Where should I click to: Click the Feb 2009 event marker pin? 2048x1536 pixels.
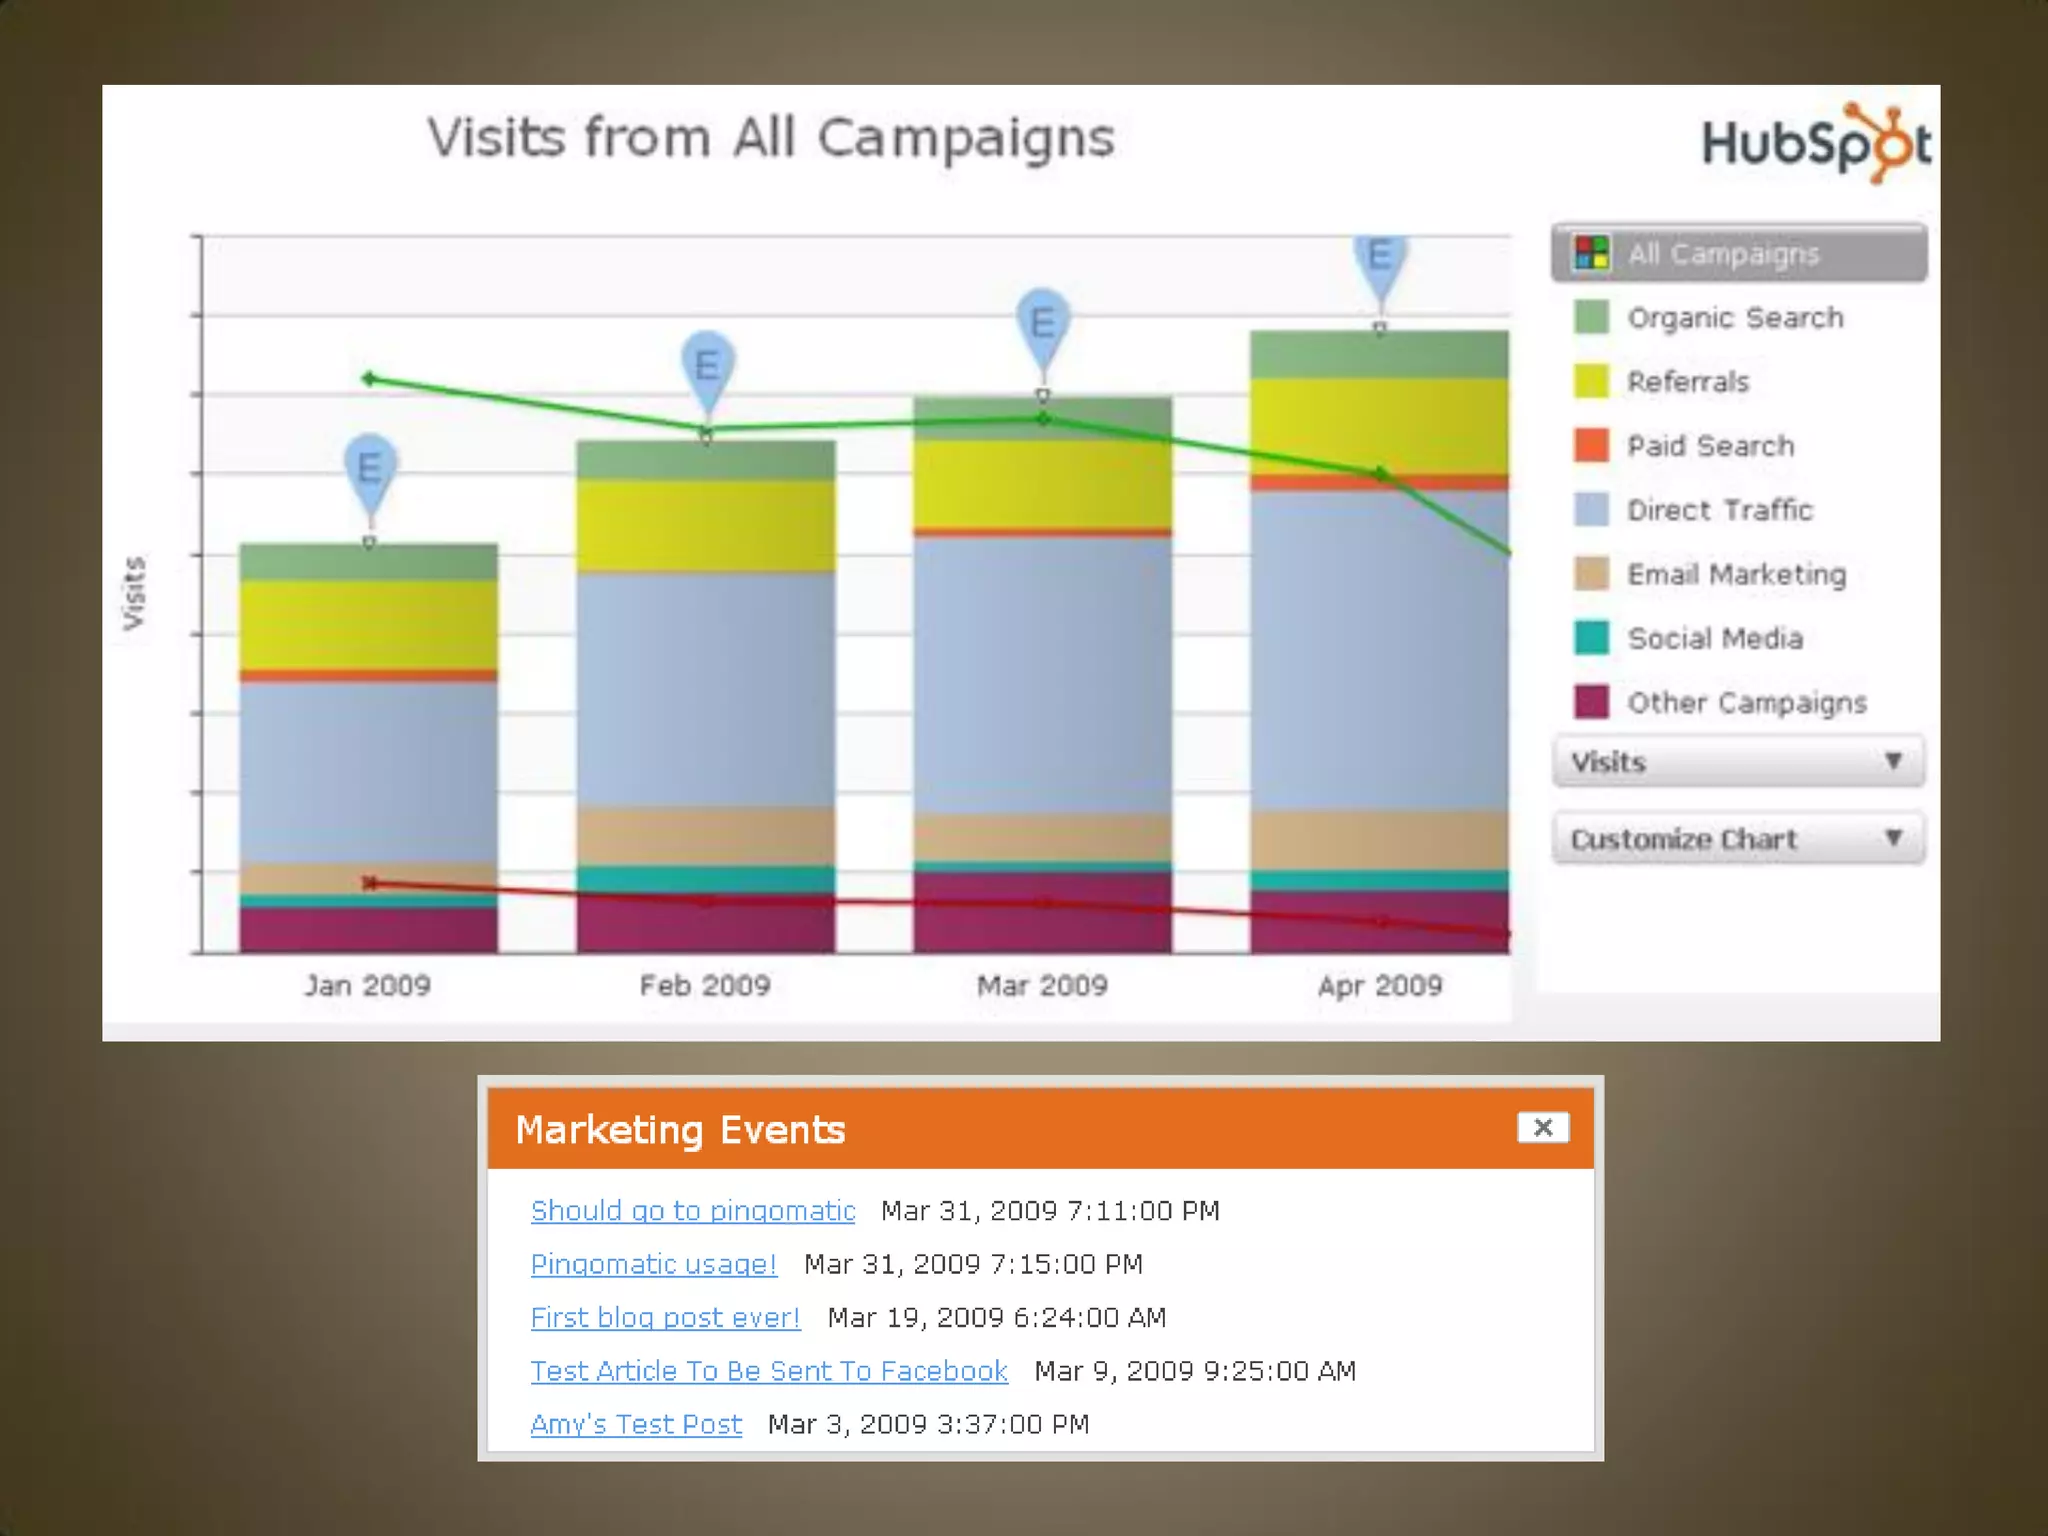coord(707,365)
